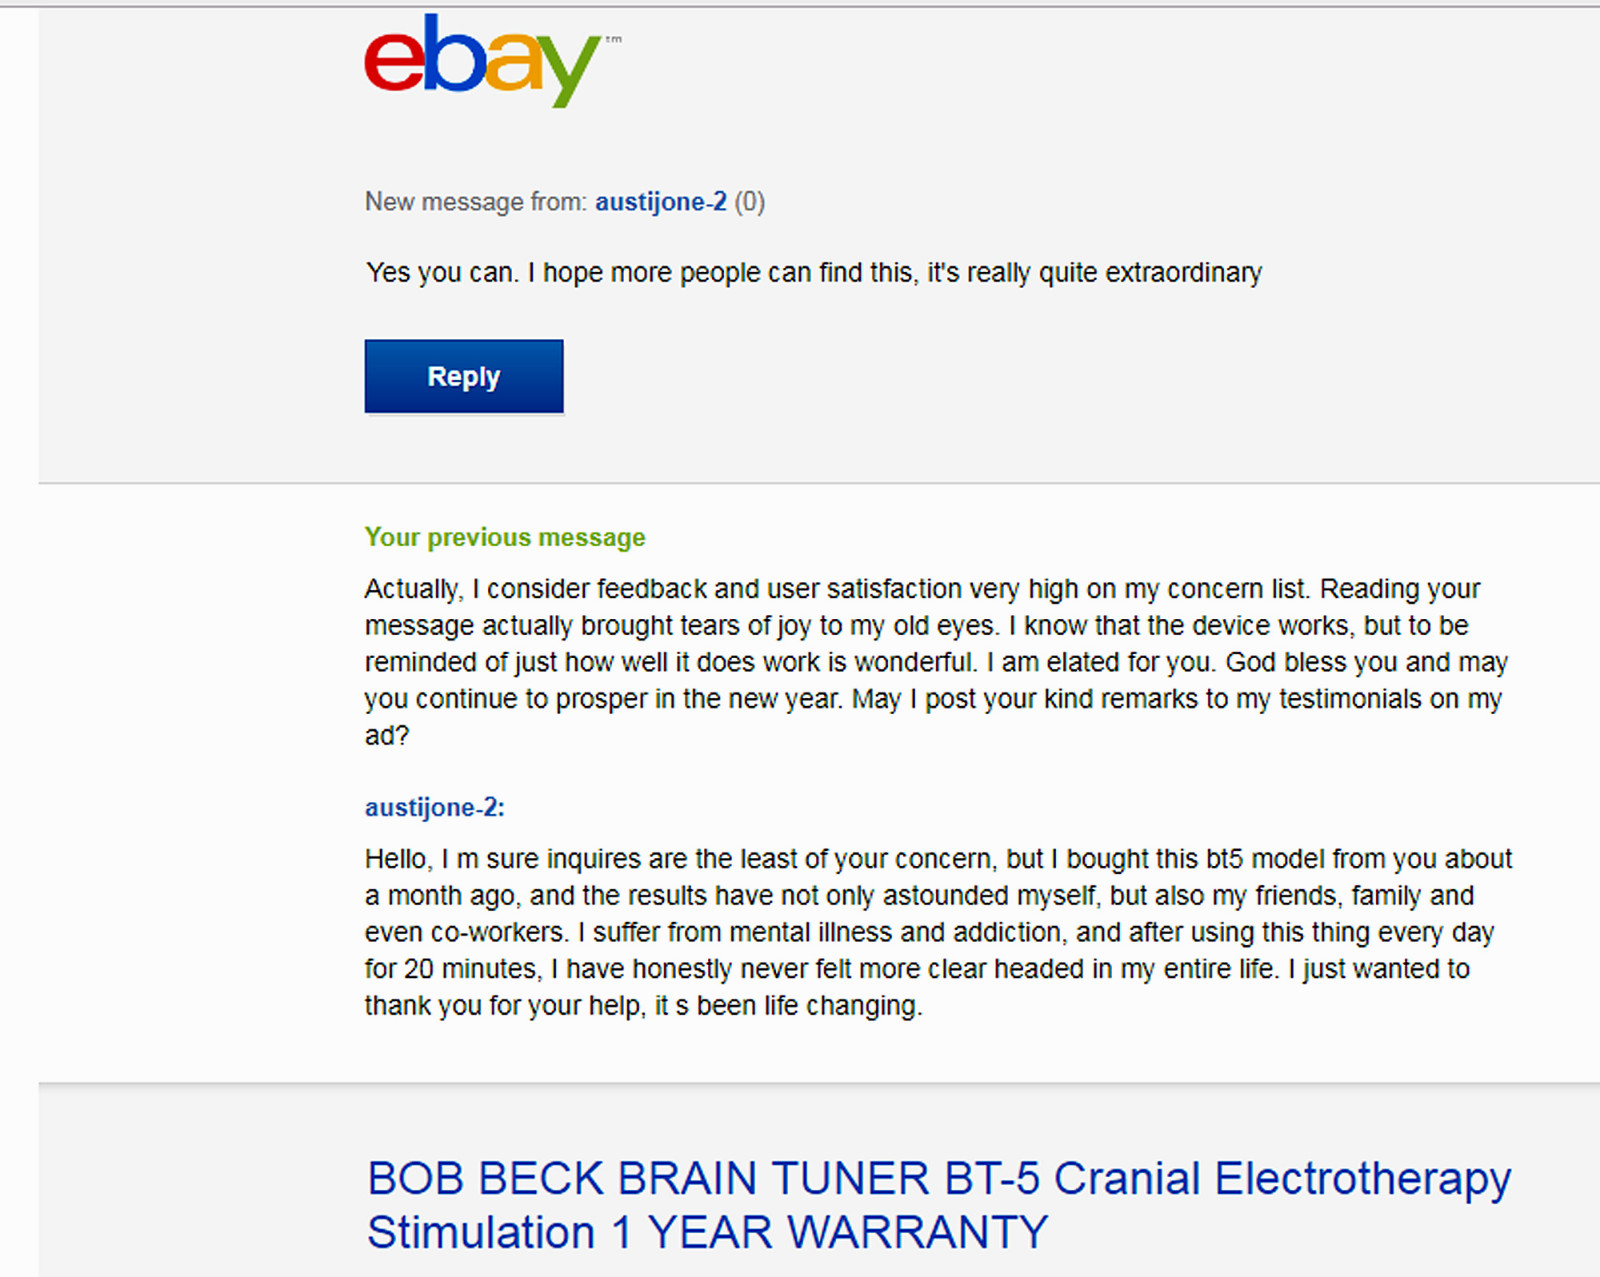1600x1277 pixels.
Task: Click the austijone-2 label above the buyer's message
Action: click(430, 807)
